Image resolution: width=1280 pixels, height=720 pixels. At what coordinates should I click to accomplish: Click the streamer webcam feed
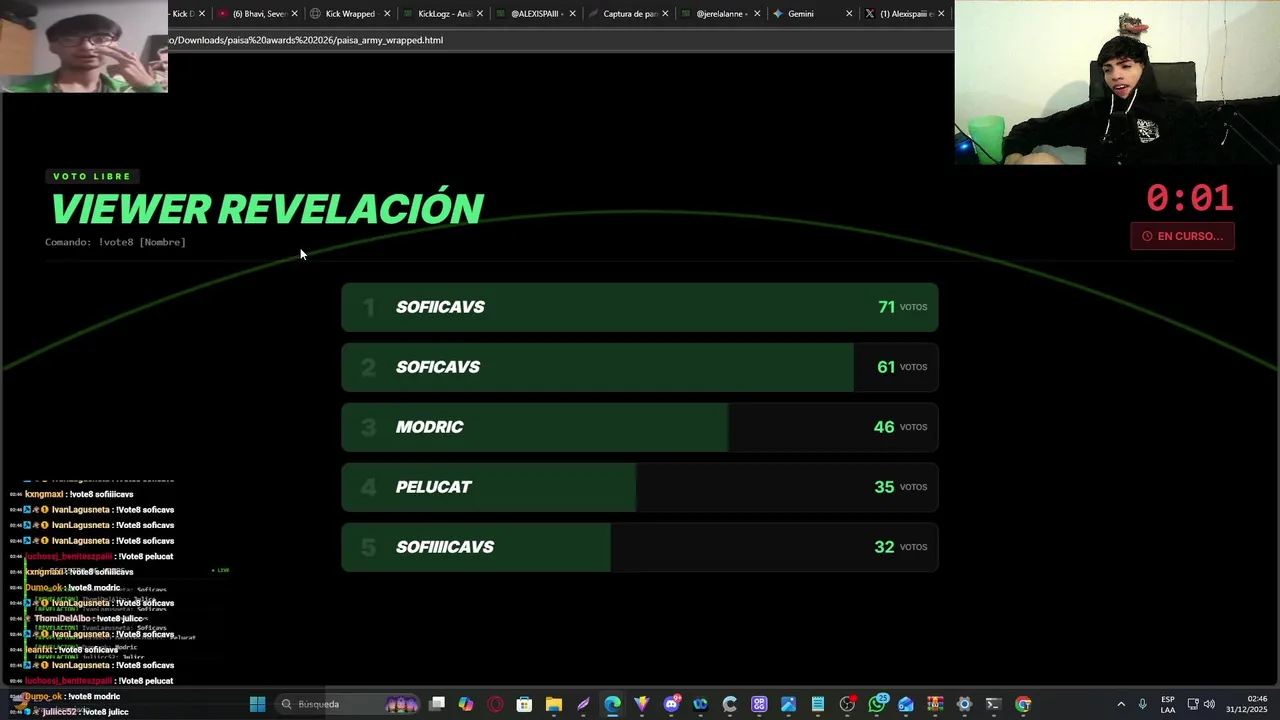coord(1117,82)
